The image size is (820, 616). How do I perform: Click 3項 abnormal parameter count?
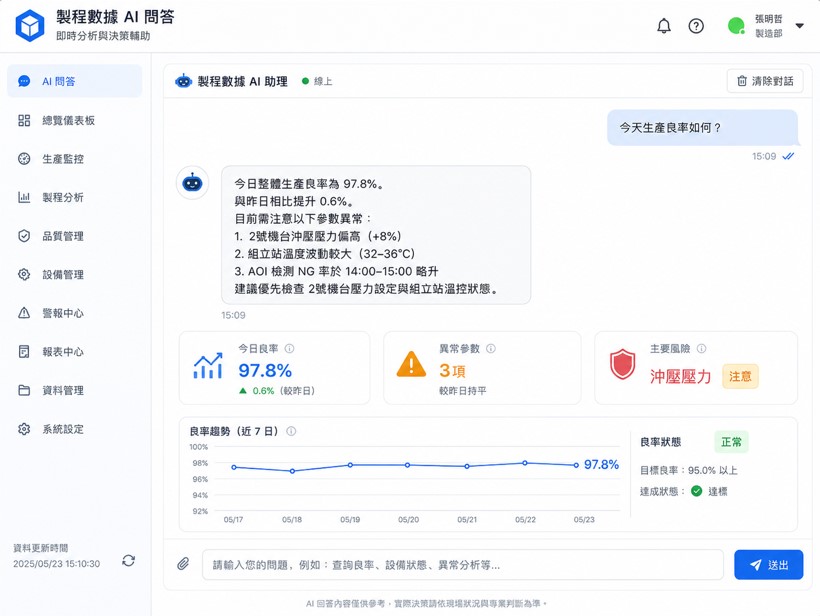[x=452, y=371]
